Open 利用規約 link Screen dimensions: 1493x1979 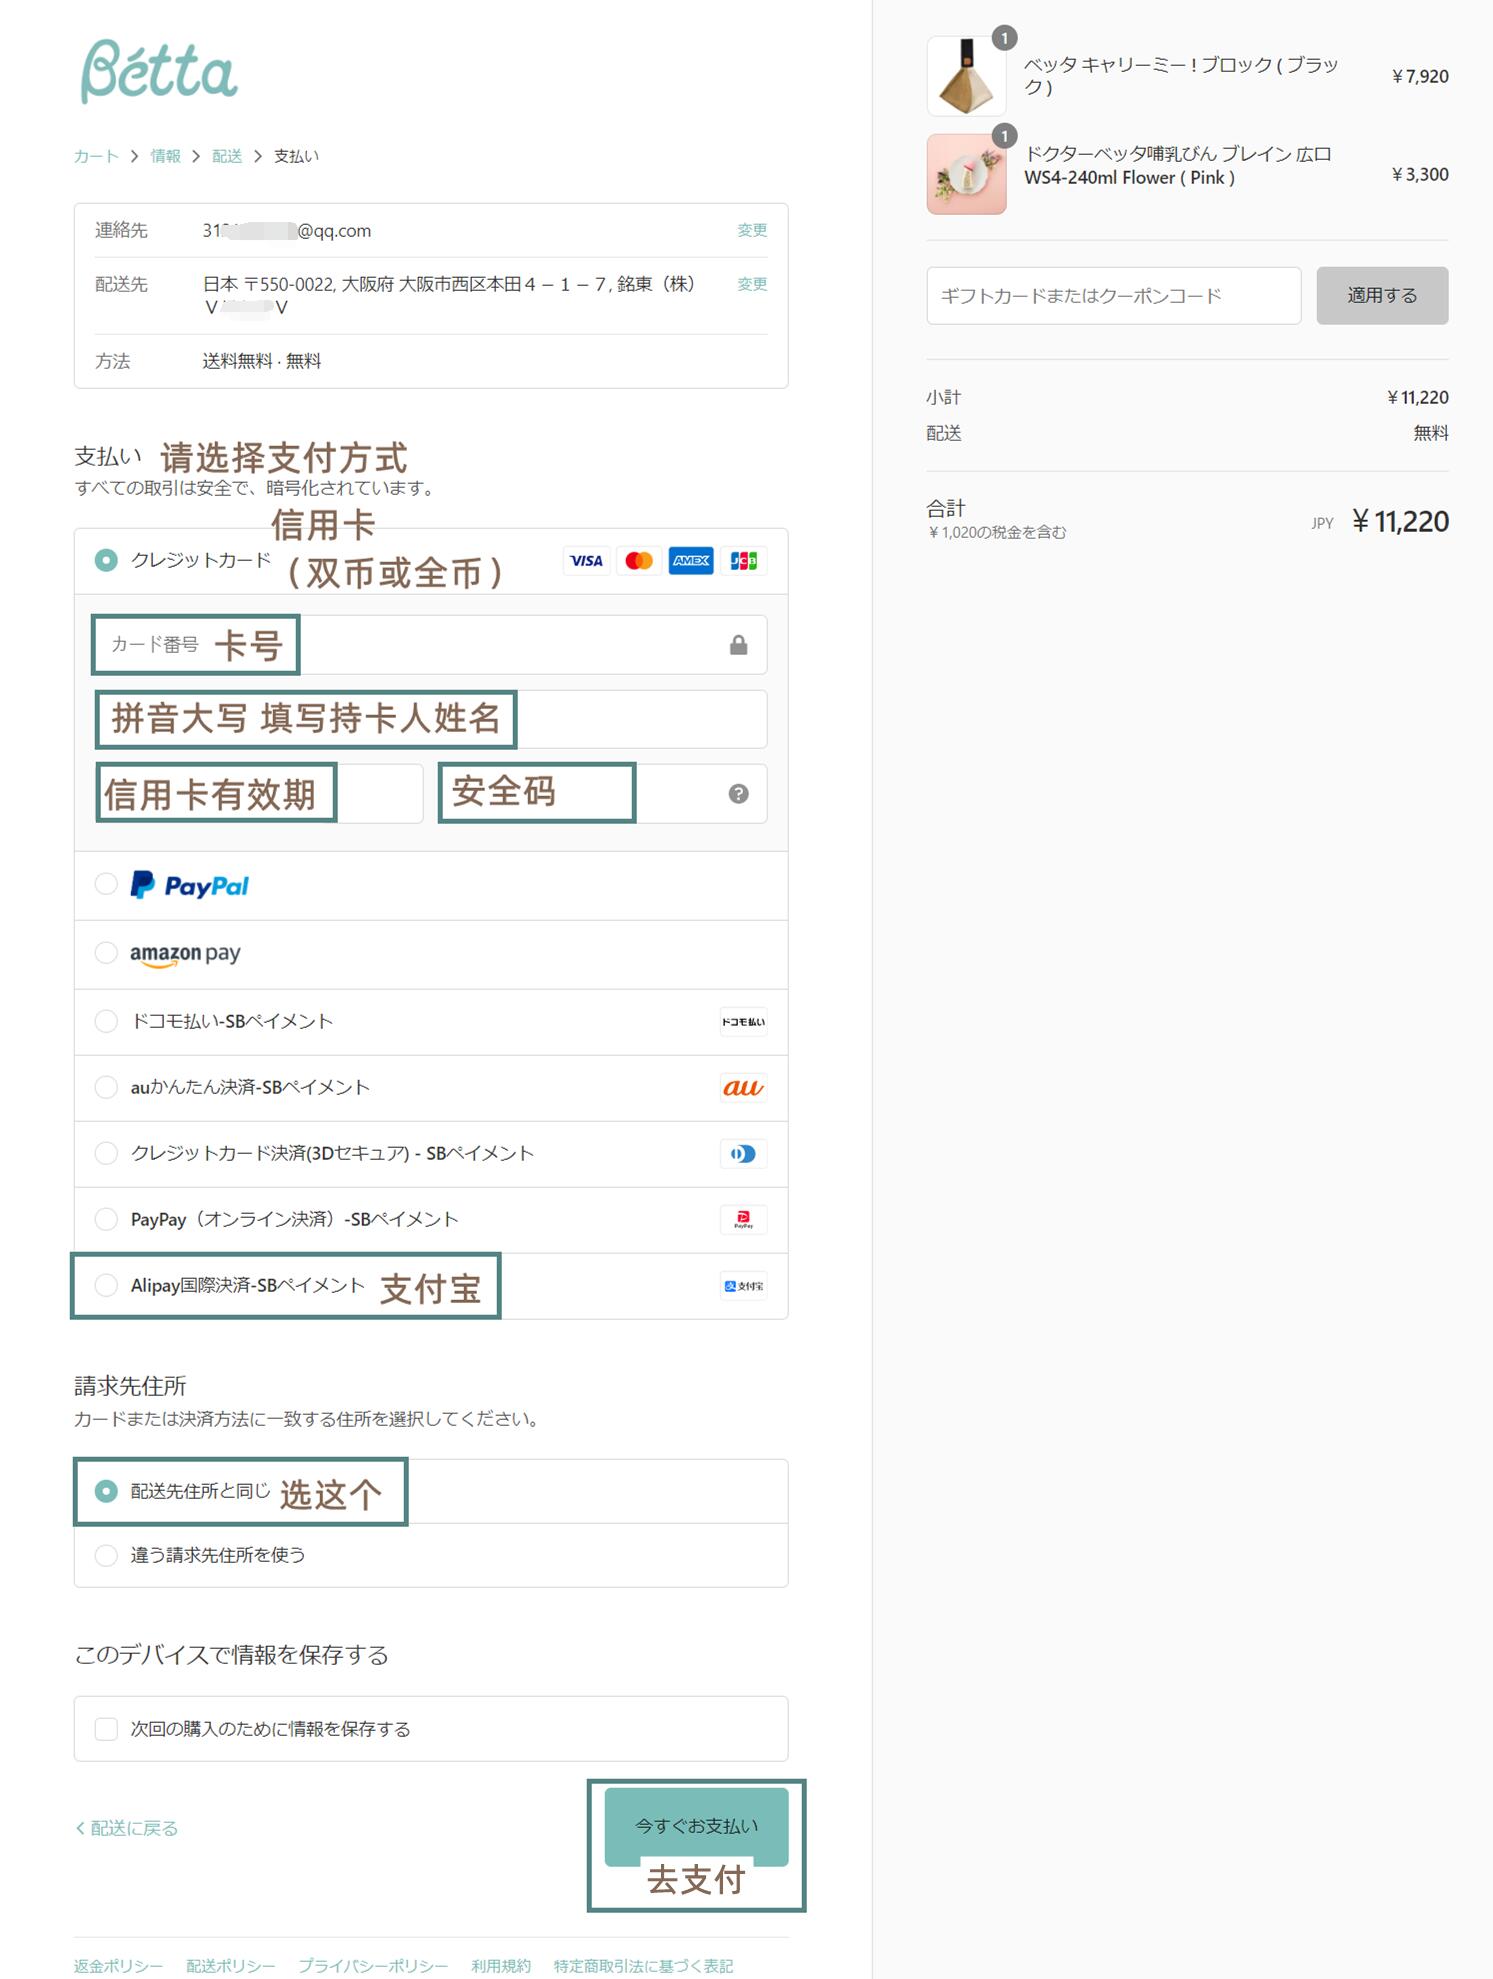501,1966
